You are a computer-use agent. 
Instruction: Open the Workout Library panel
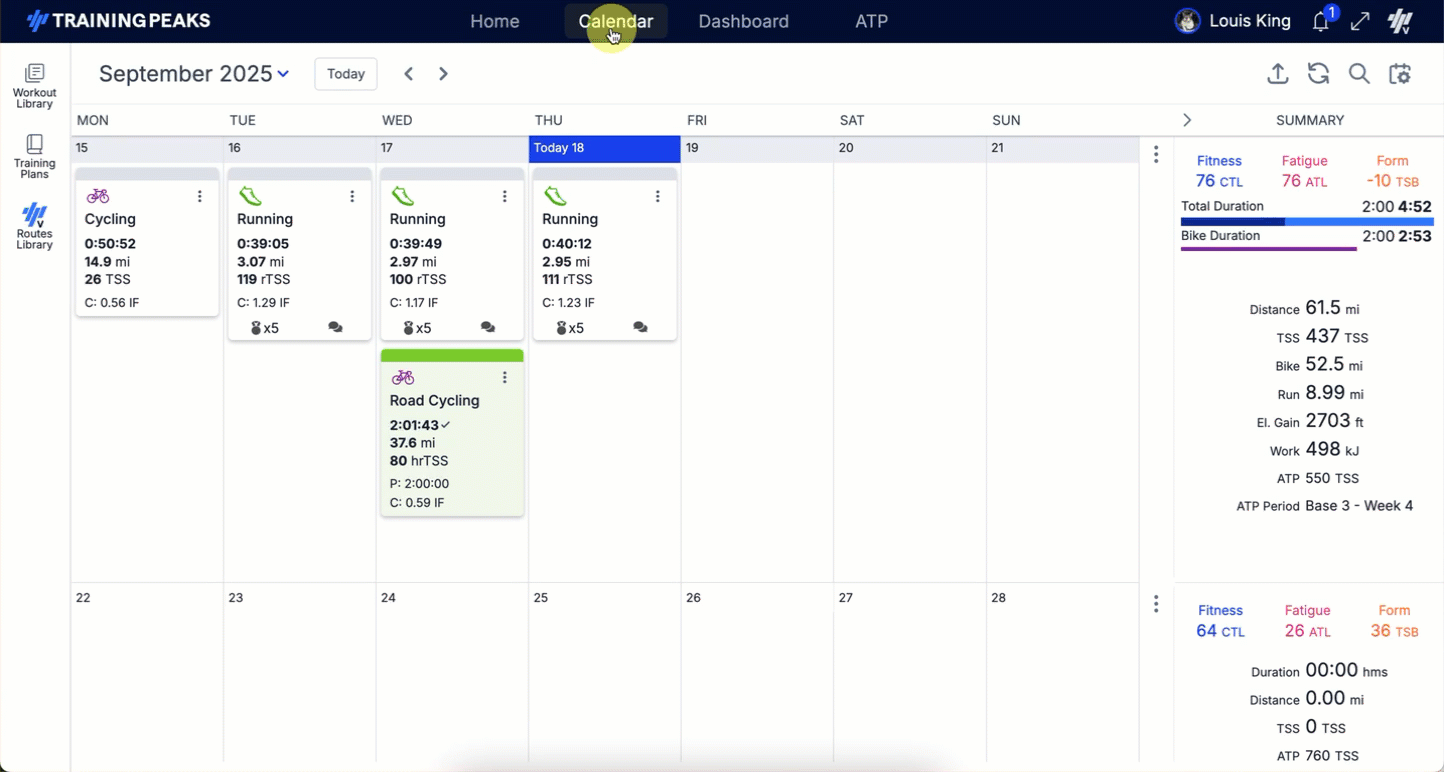34,86
